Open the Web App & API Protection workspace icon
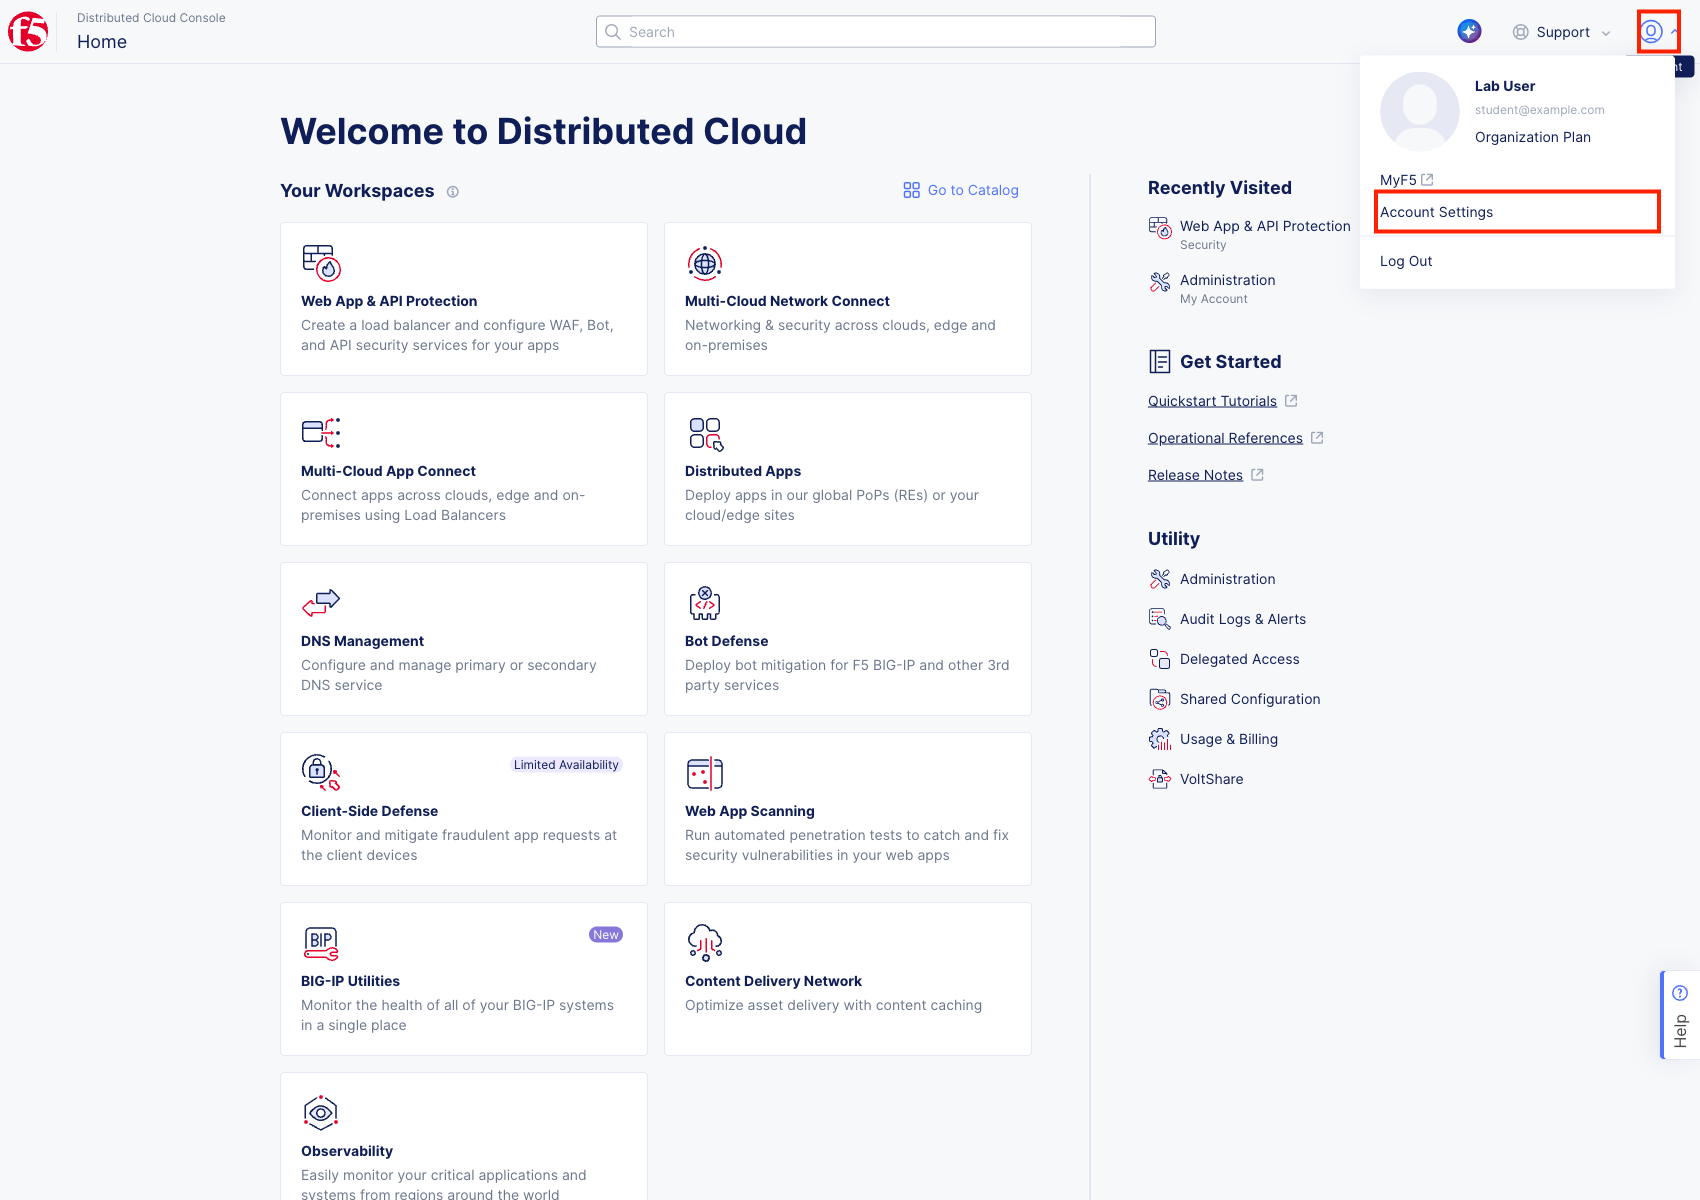Image resolution: width=1700 pixels, height=1200 pixels. [322, 263]
